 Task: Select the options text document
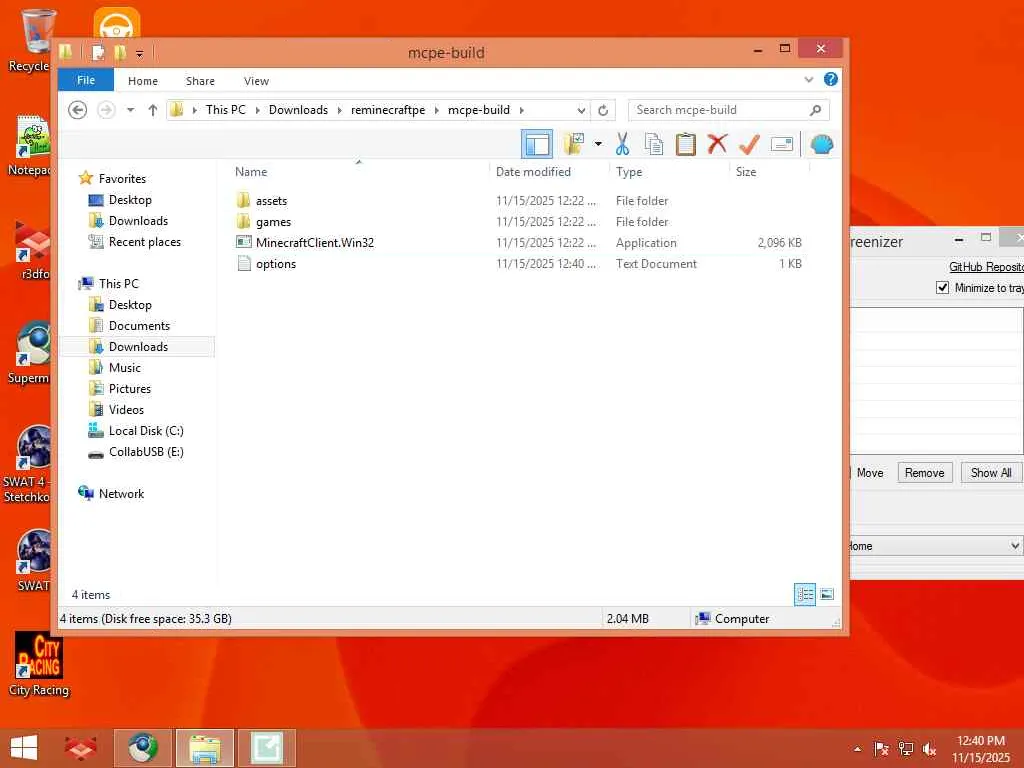tap(276, 263)
